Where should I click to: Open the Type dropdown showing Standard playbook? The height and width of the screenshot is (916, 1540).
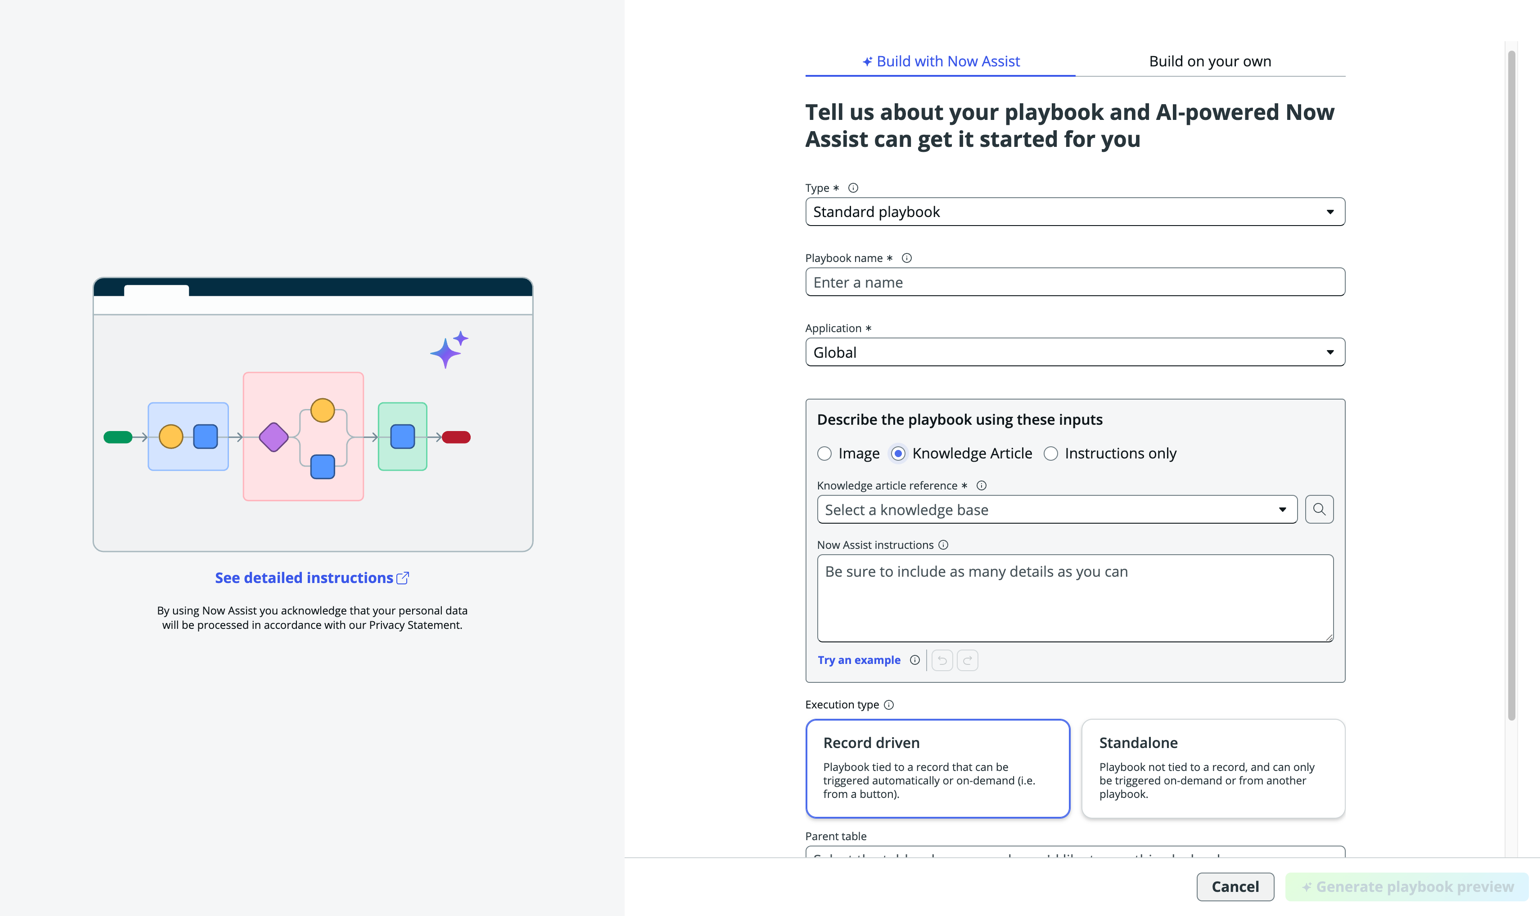tap(1075, 212)
